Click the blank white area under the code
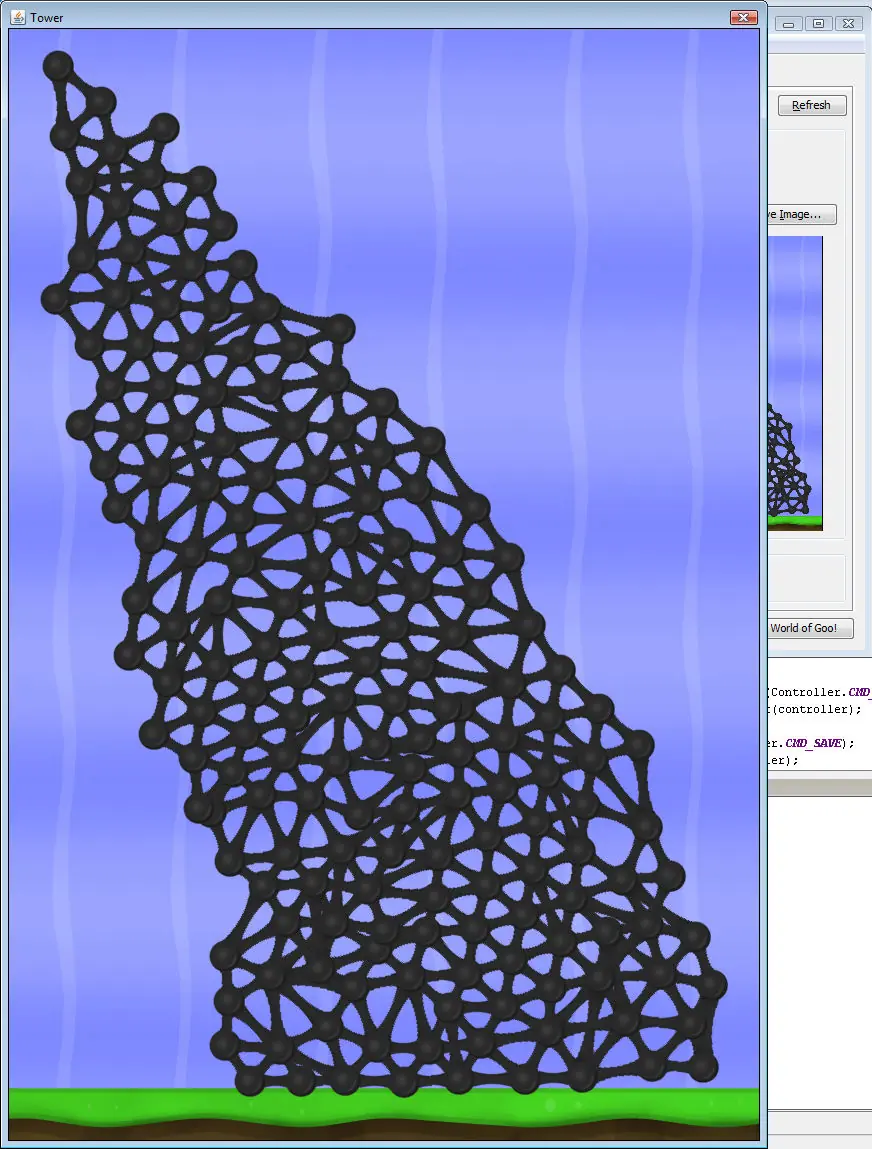 point(819,953)
